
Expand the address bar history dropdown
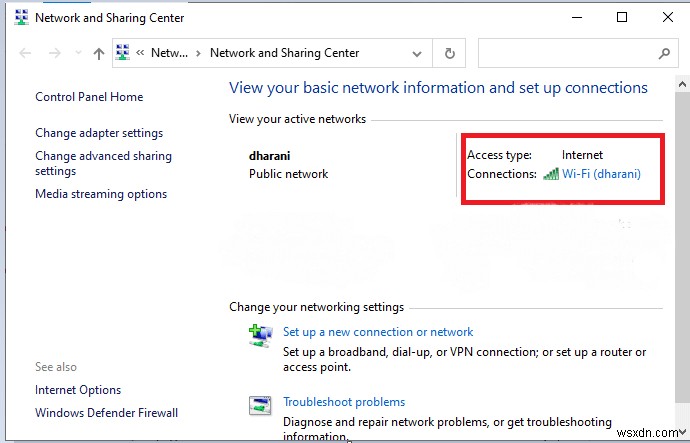(417, 54)
